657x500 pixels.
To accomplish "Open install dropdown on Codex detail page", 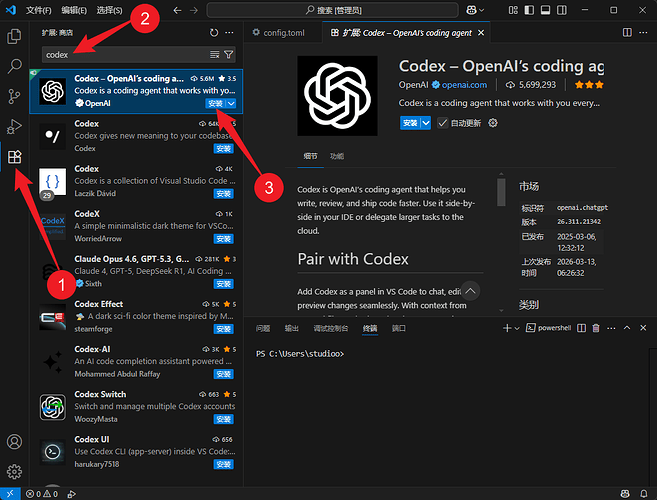I will click(x=426, y=123).
